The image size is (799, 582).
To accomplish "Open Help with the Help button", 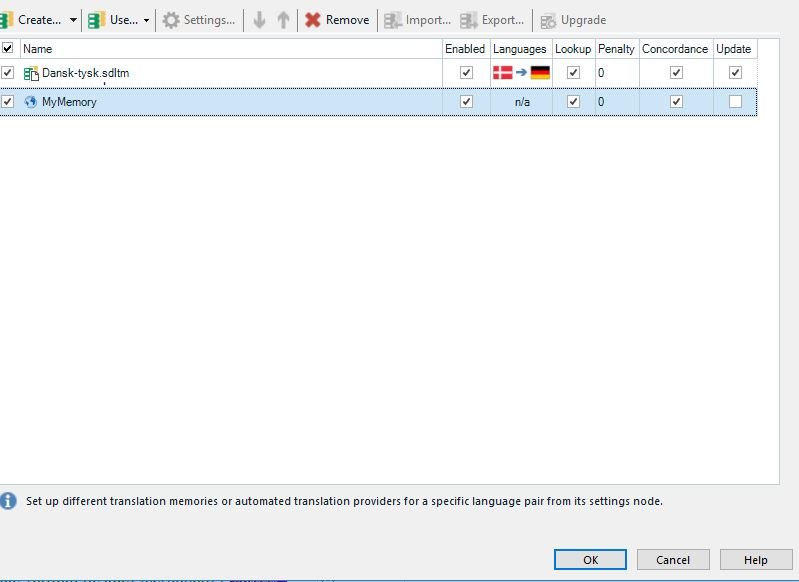I will coord(756,560).
